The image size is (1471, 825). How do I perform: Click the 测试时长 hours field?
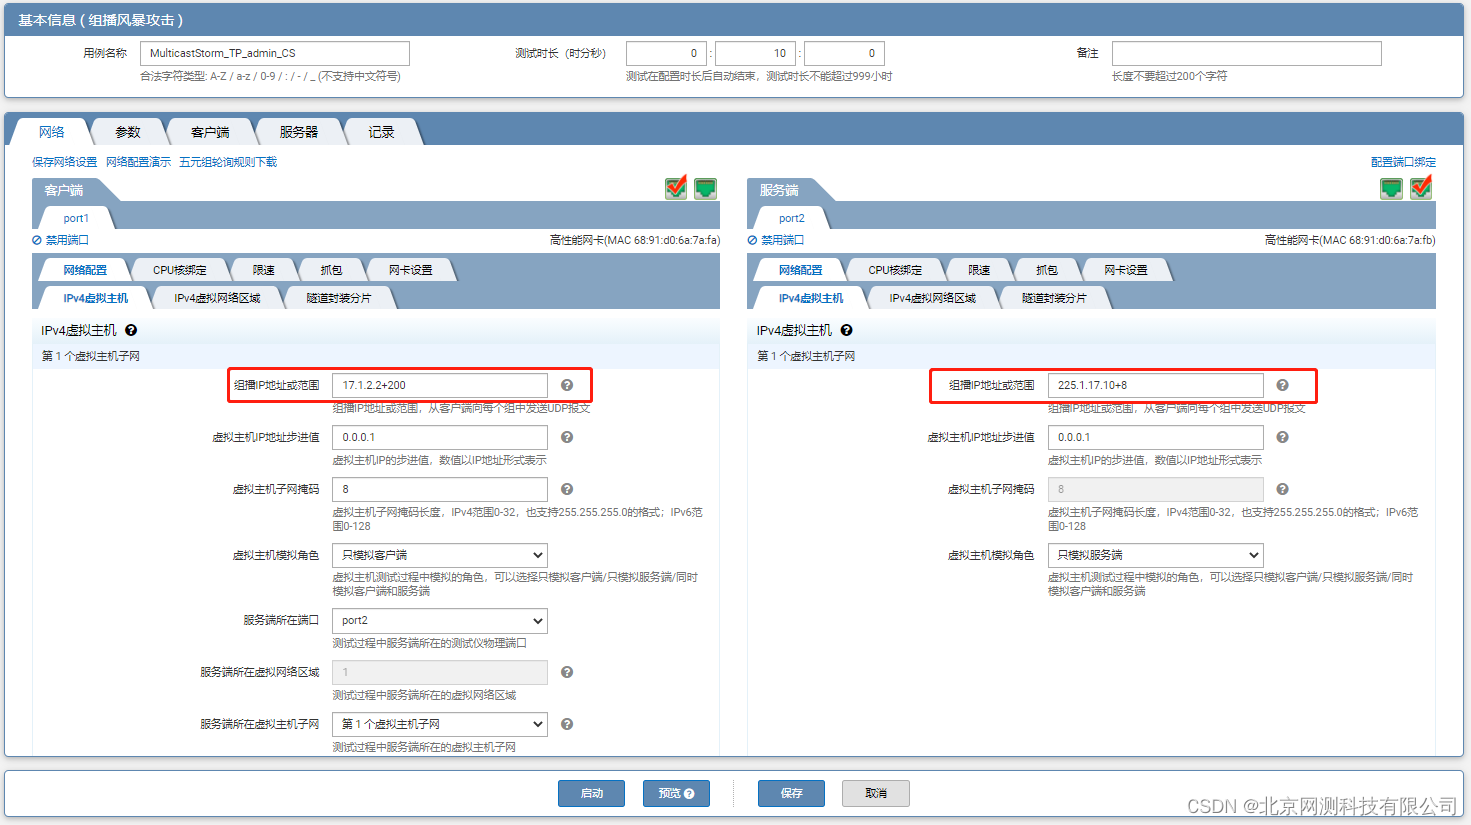667,53
